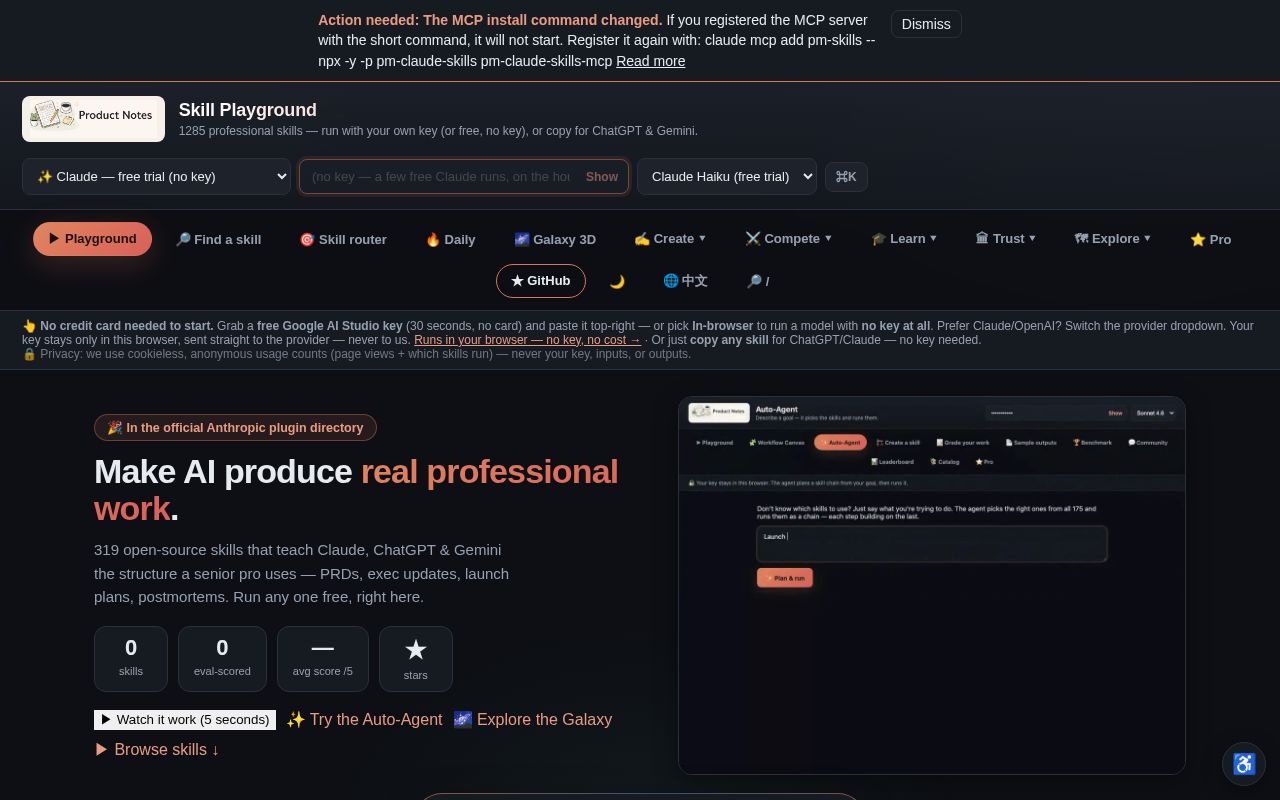Open the Galaxy 3D tab
The height and width of the screenshot is (800, 1280).
pyautogui.click(x=555, y=239)
